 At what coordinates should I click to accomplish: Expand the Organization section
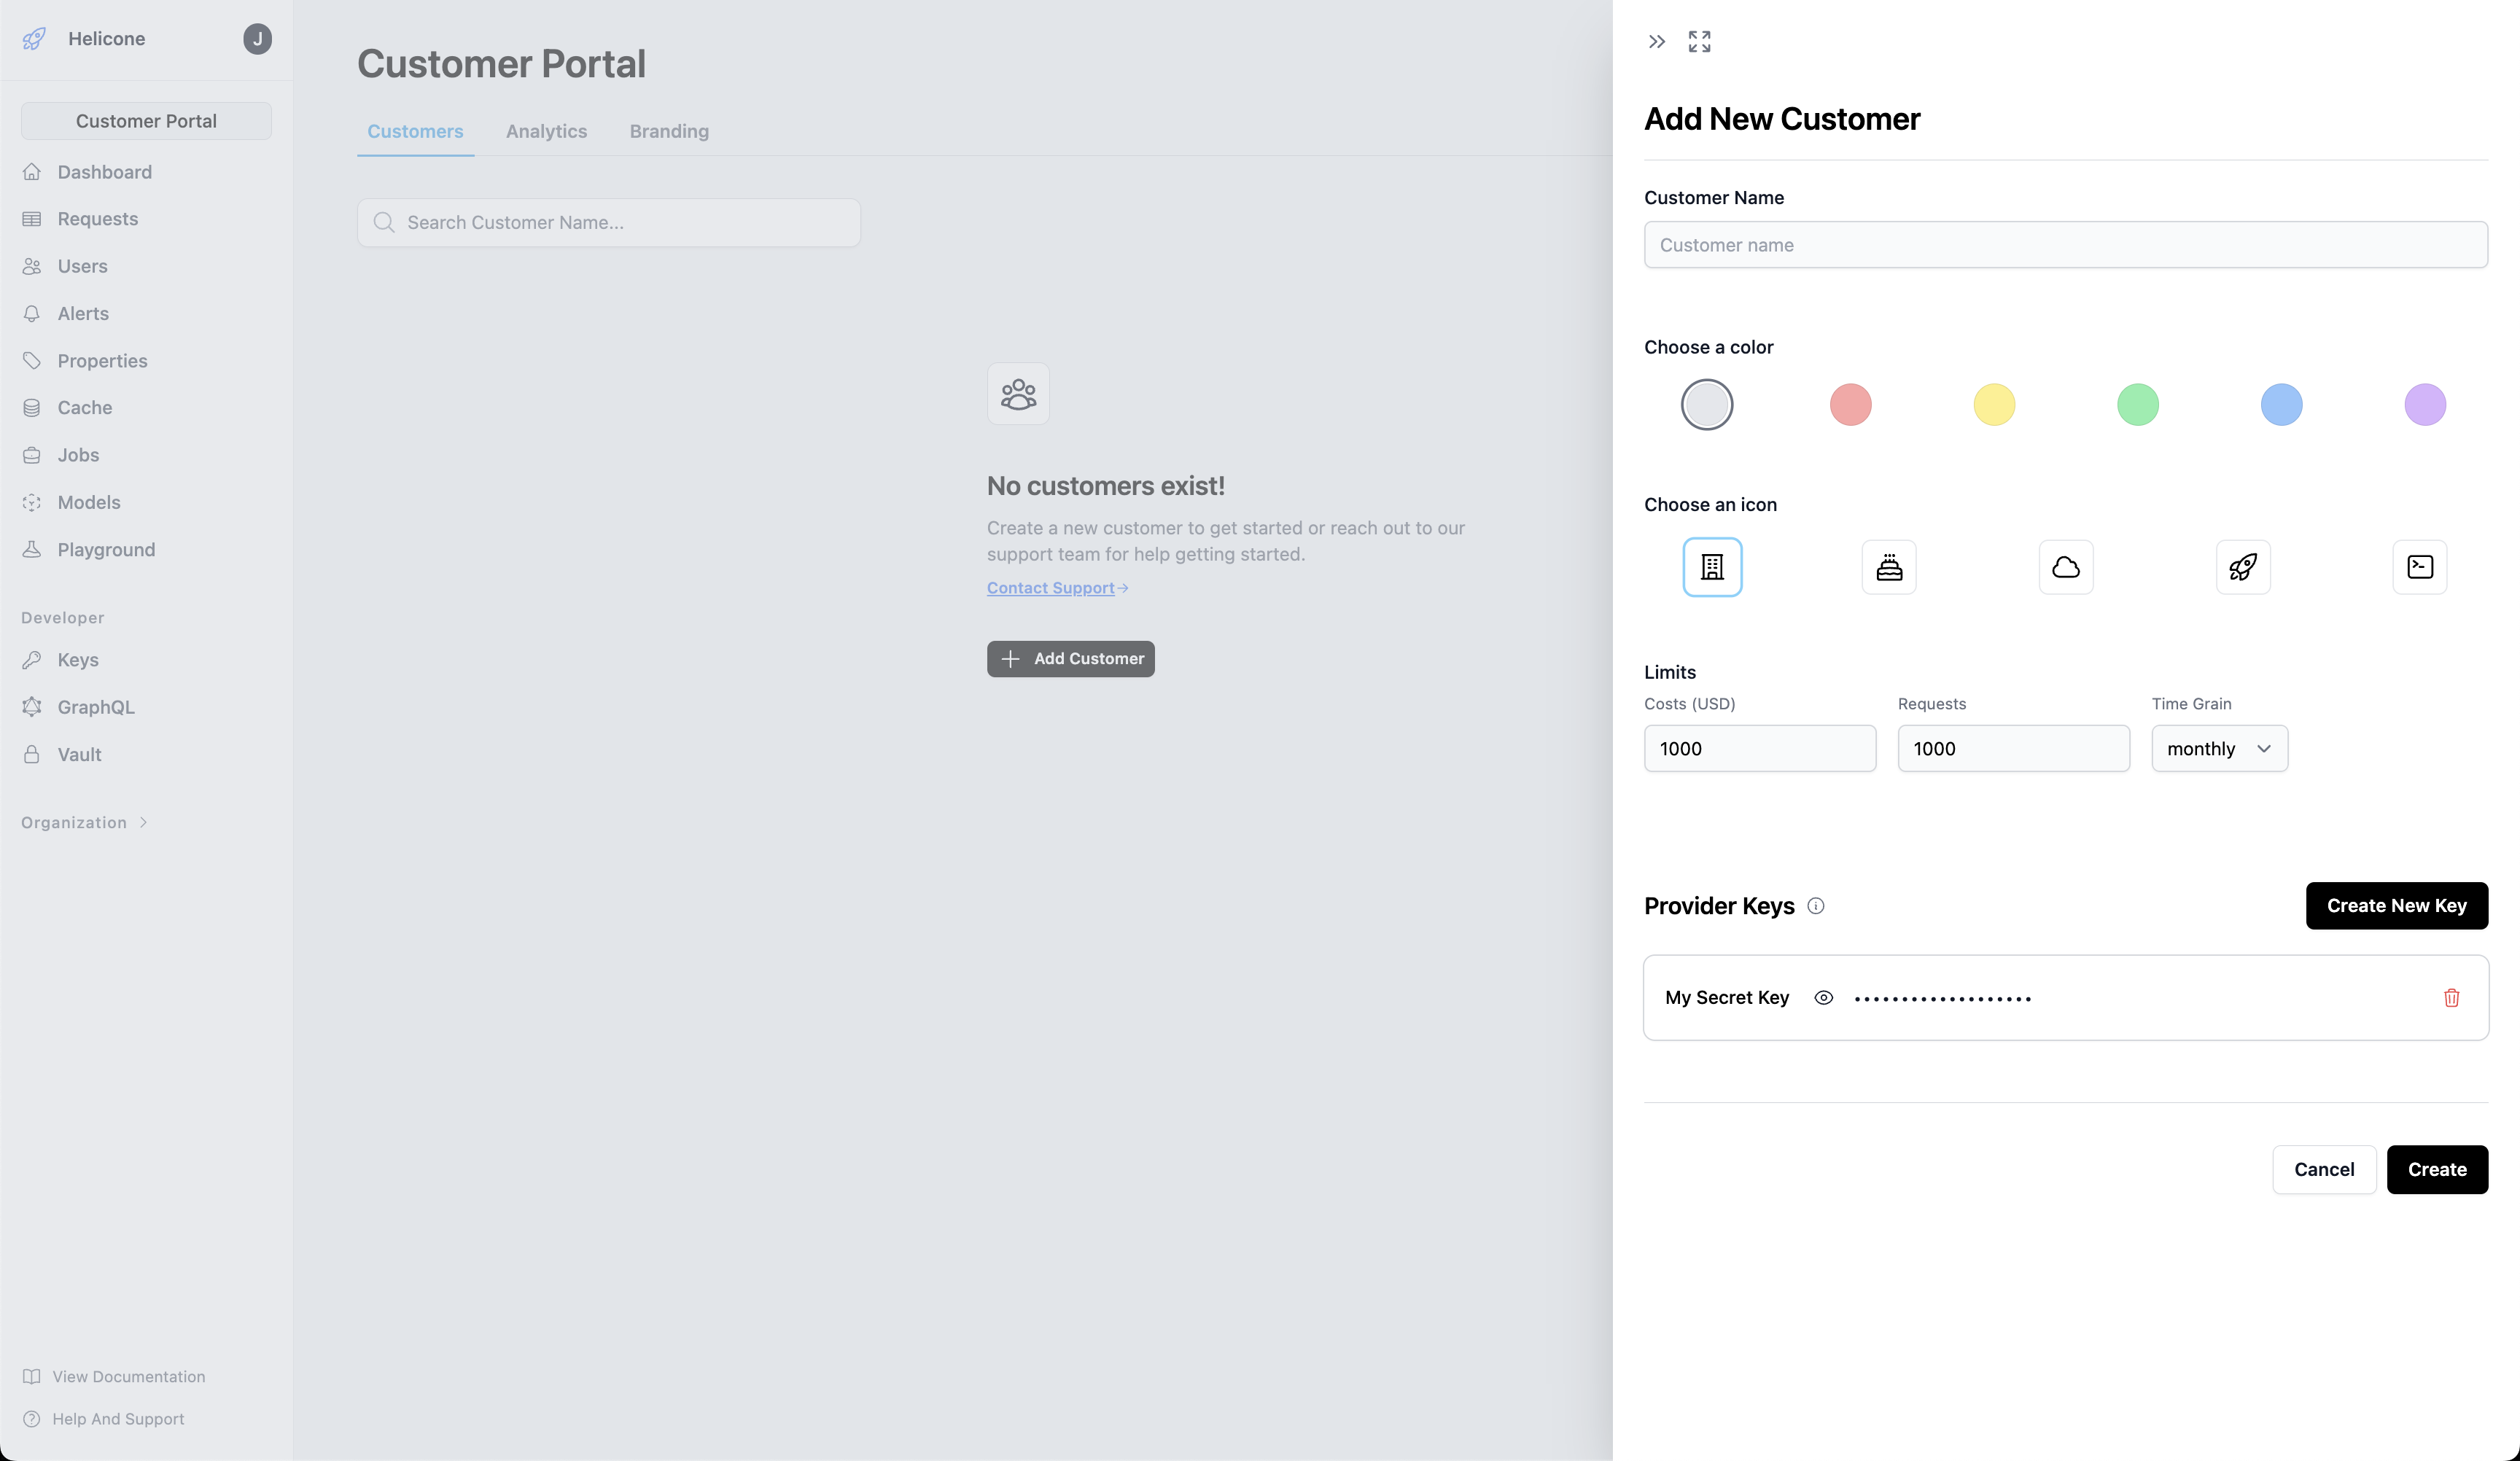coord(84,822)
